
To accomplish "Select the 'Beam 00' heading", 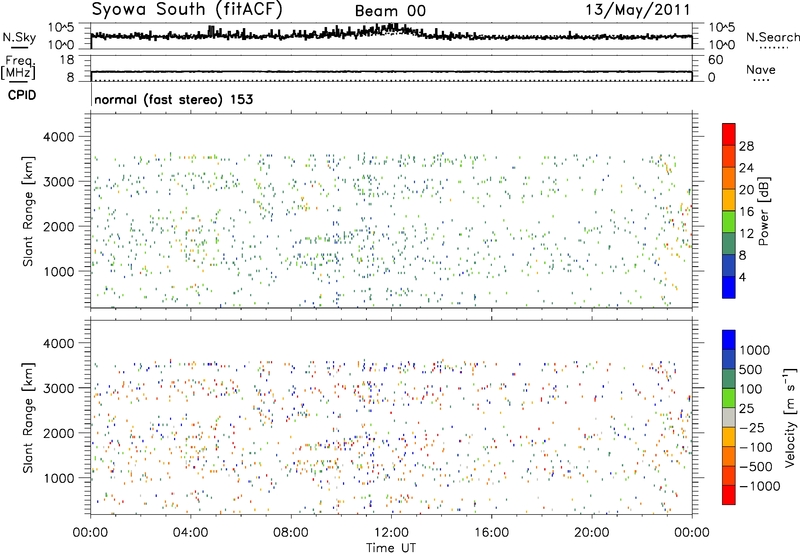I will [390, 11].
